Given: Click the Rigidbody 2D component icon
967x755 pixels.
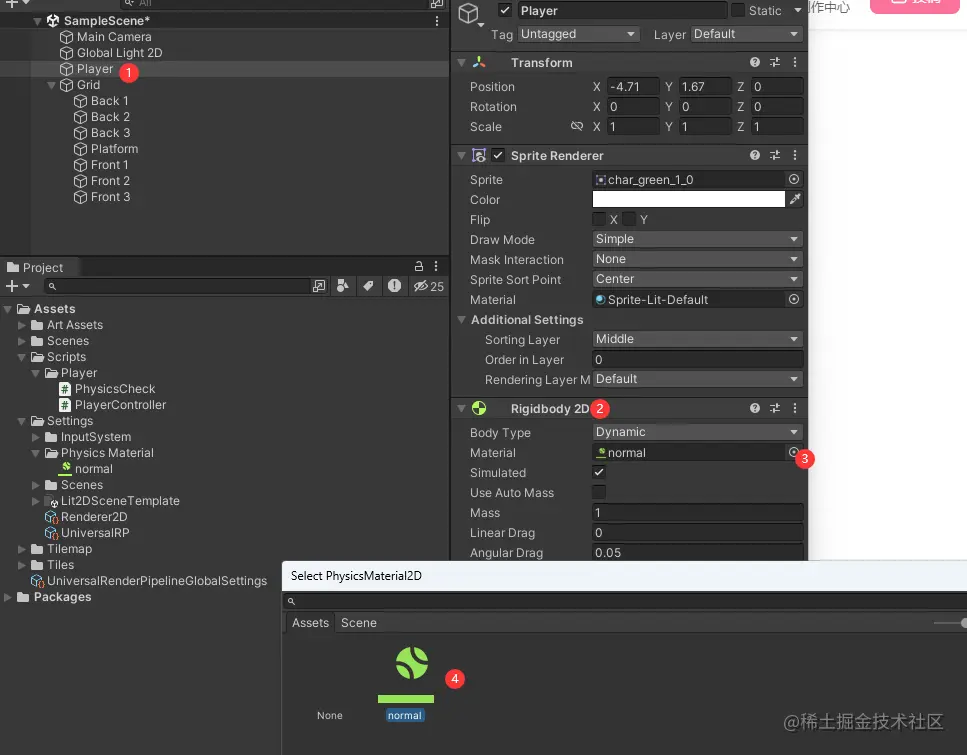Looking at the screenshot, I should (479, 408).
